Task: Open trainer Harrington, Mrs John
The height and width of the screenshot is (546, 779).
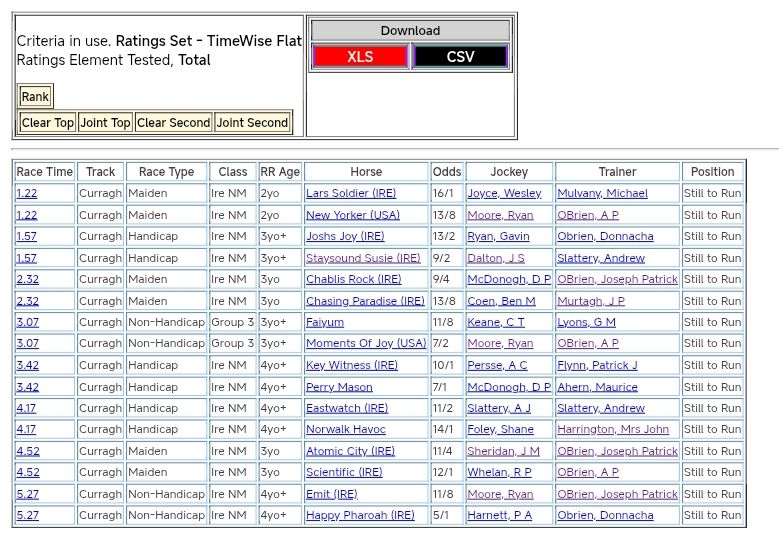Action: 613,430
